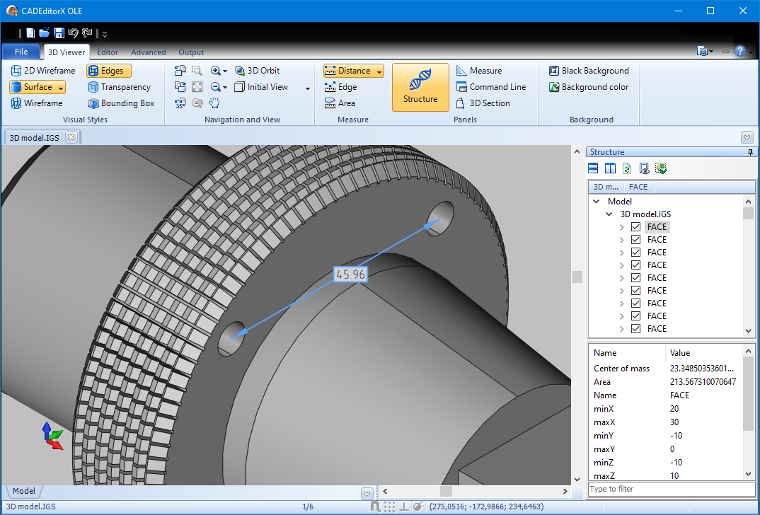The width and height of the screenshot is (760, 515).
Task: Click the FACE breadcrumb header in Structure
Action: click(x=638, y=187)
